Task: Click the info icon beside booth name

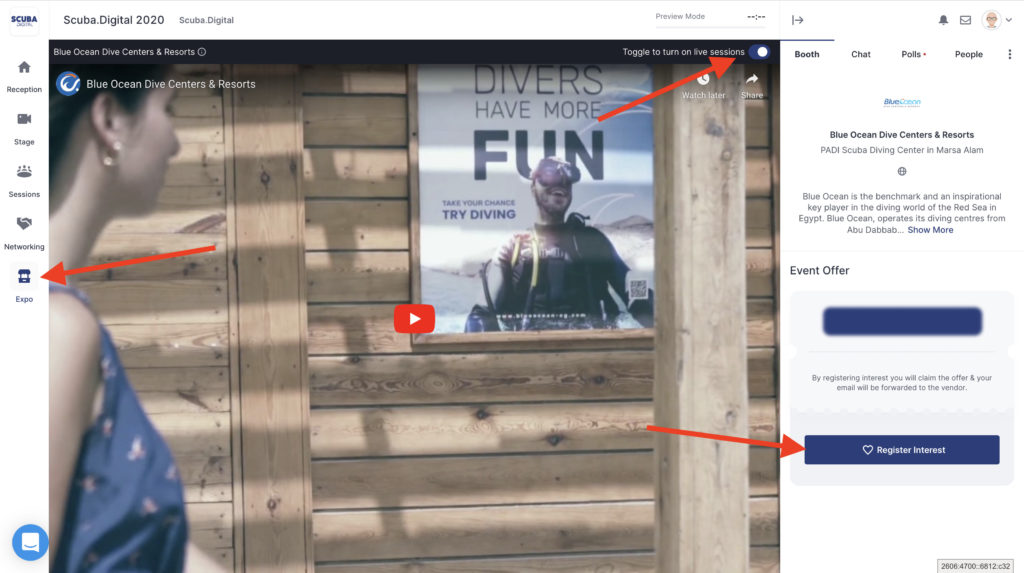Action: 202,52
